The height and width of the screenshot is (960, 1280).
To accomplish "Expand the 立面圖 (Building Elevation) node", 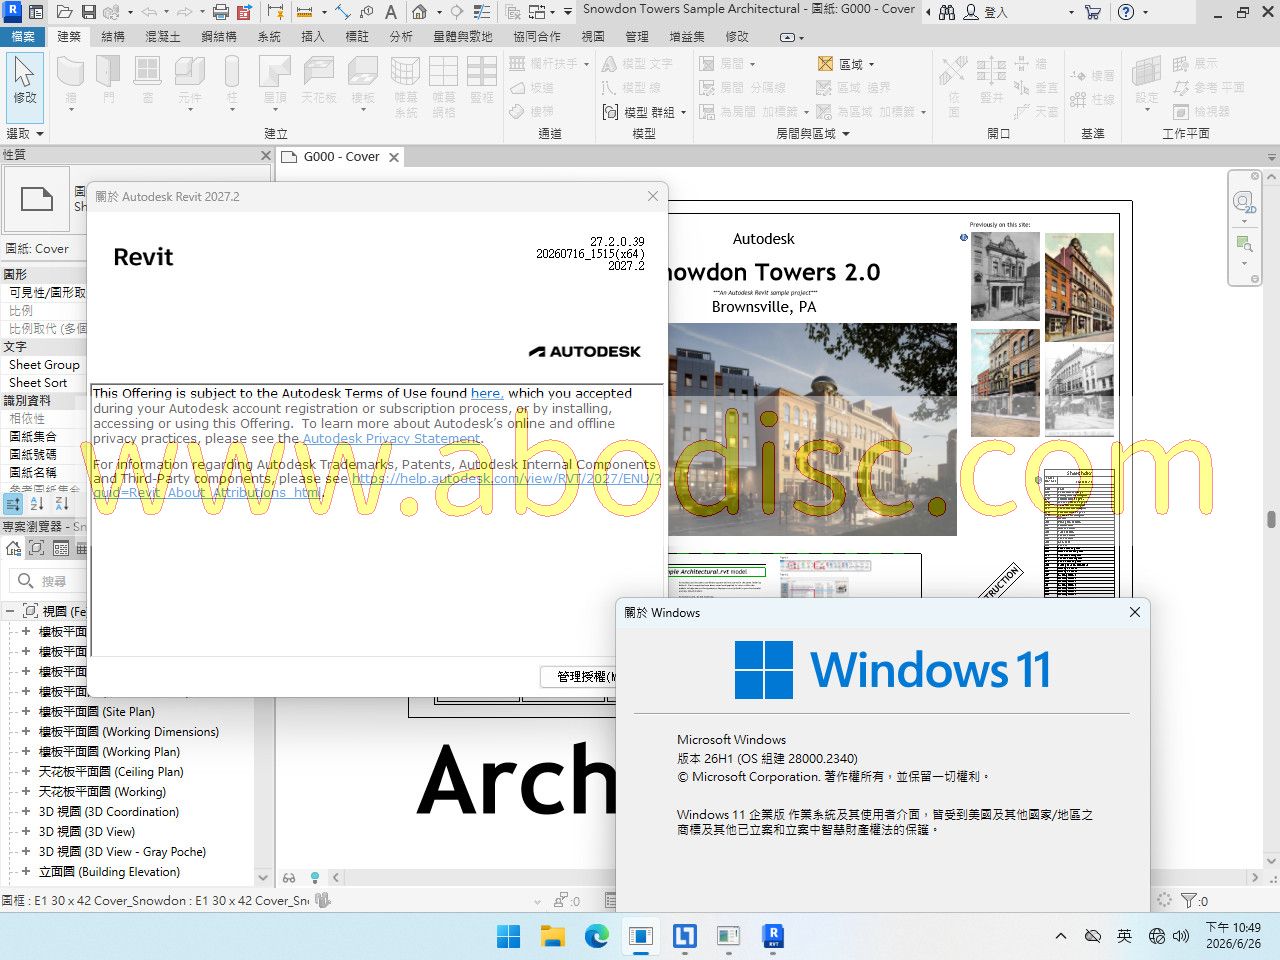I will (x=26, y=872).
